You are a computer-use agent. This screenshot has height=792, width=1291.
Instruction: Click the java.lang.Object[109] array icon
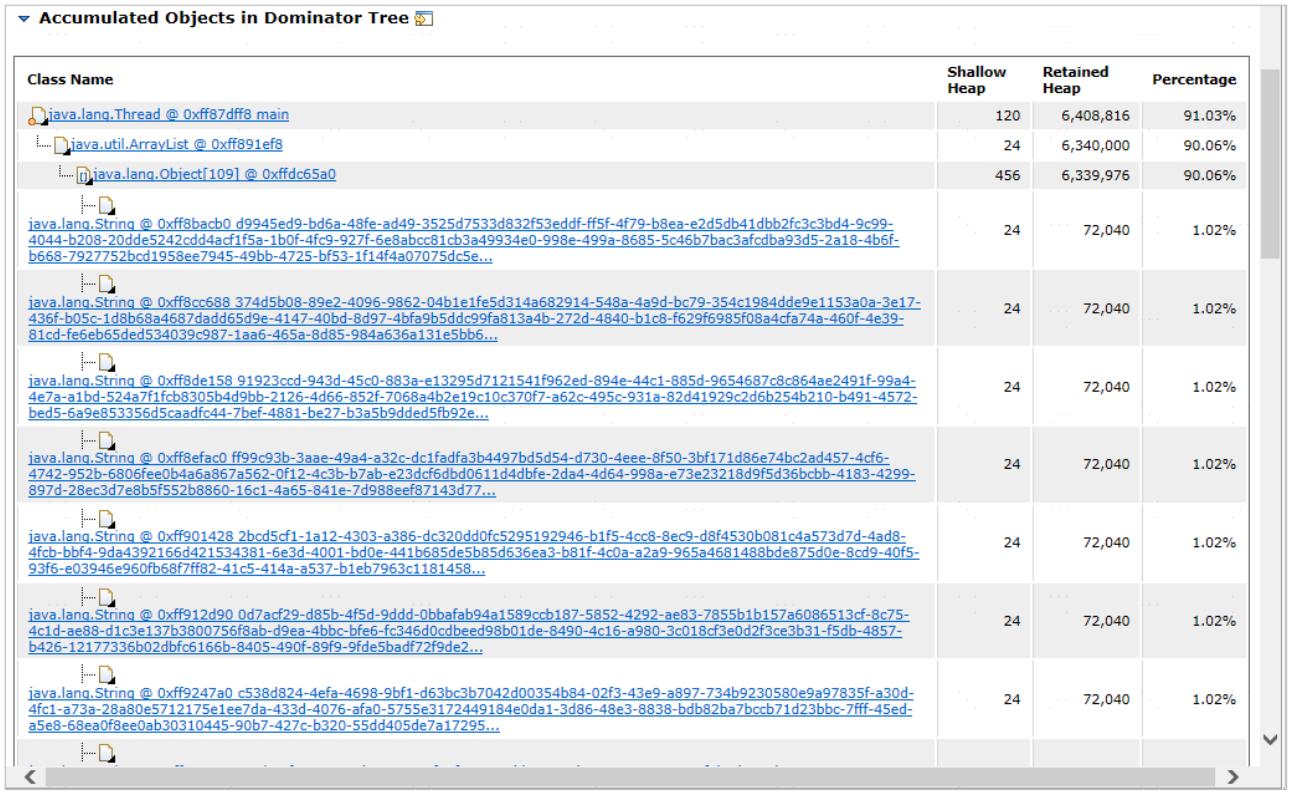click(x=86, y=176)
